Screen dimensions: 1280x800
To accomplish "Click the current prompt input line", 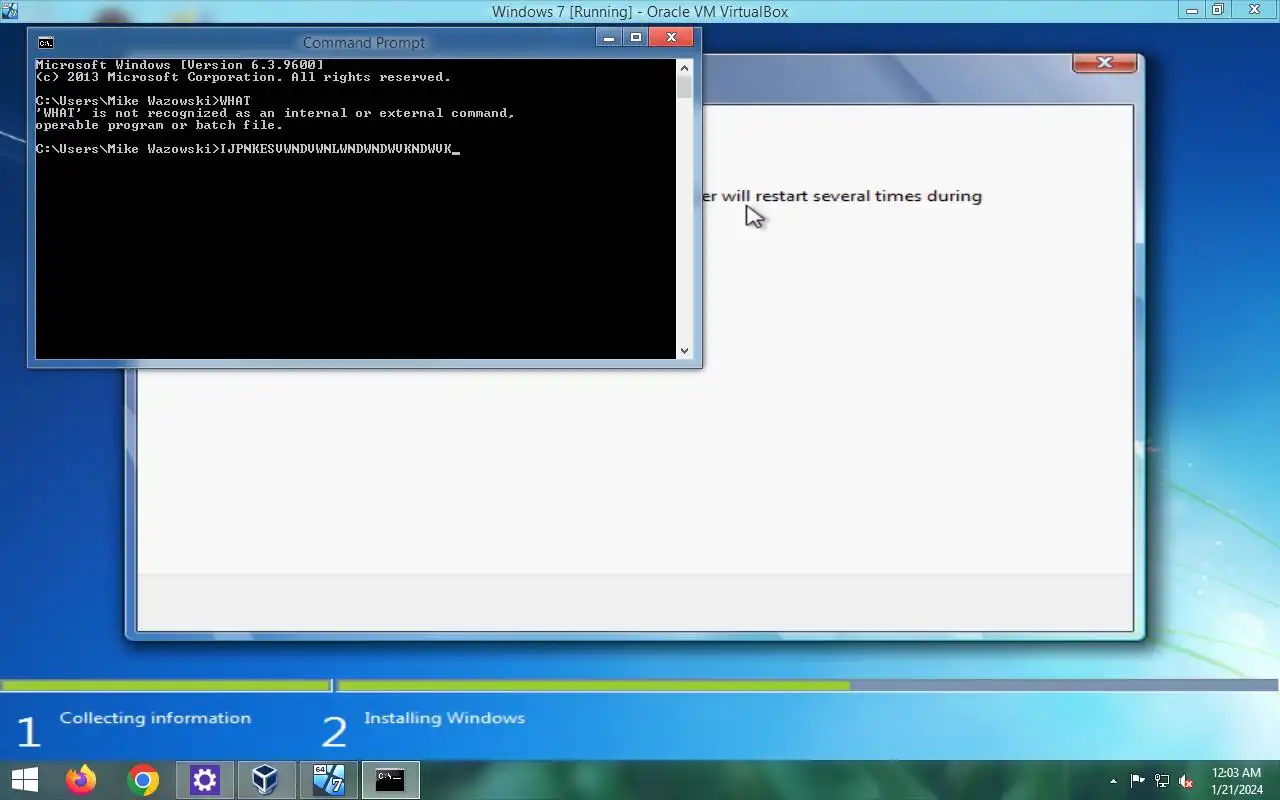I will click(247, 149).
